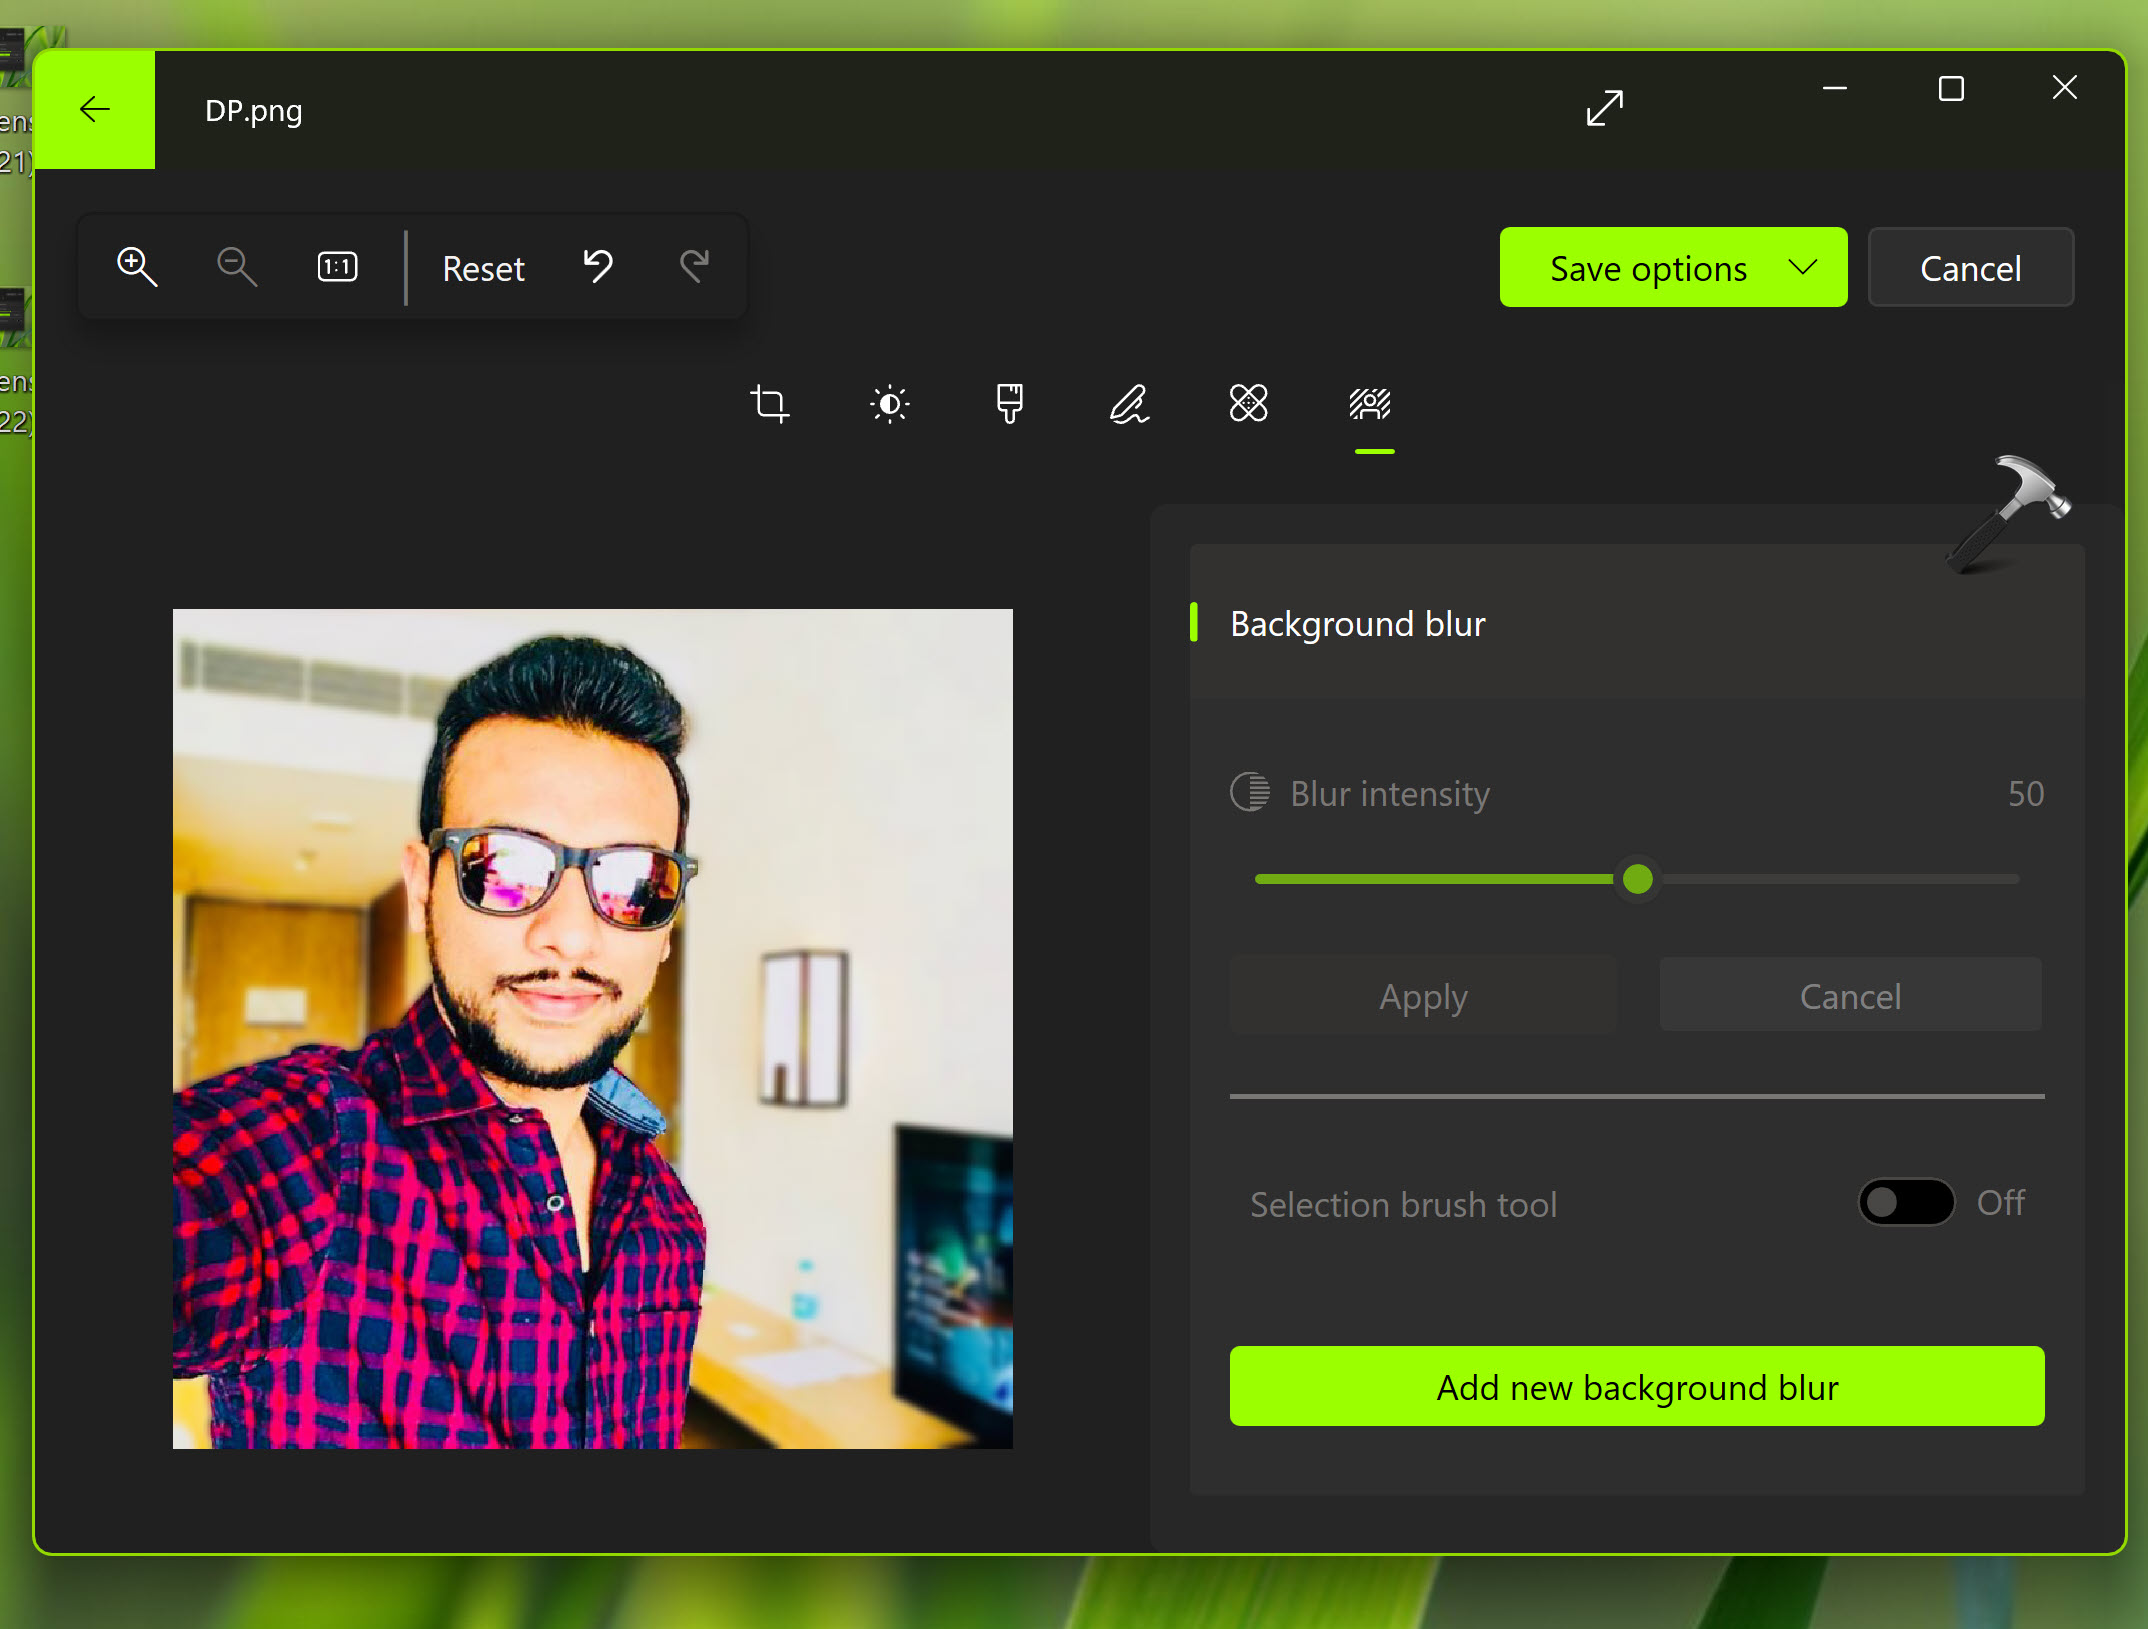Click the Reset button in toolbar
Screen dimensions: 2148x1629
483,269
